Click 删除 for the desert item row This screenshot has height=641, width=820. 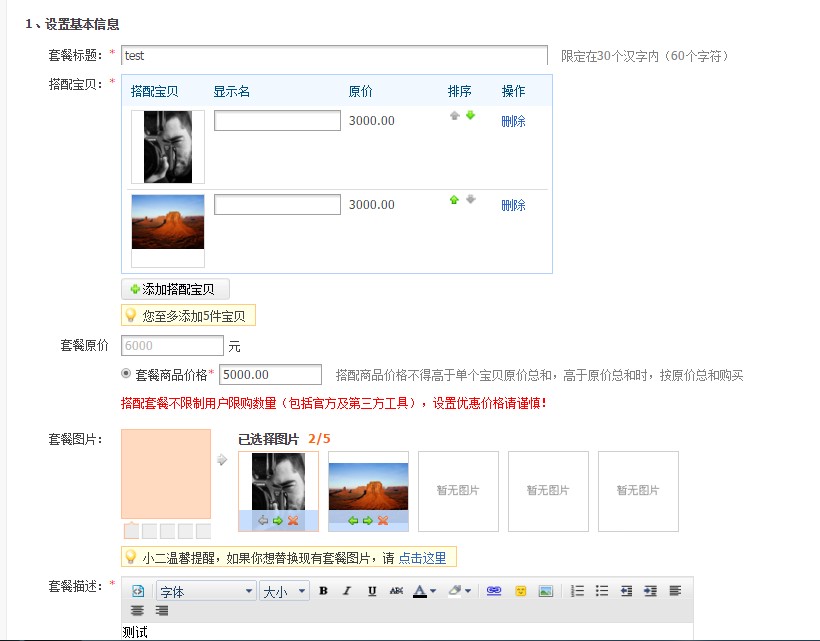[513, 205]
